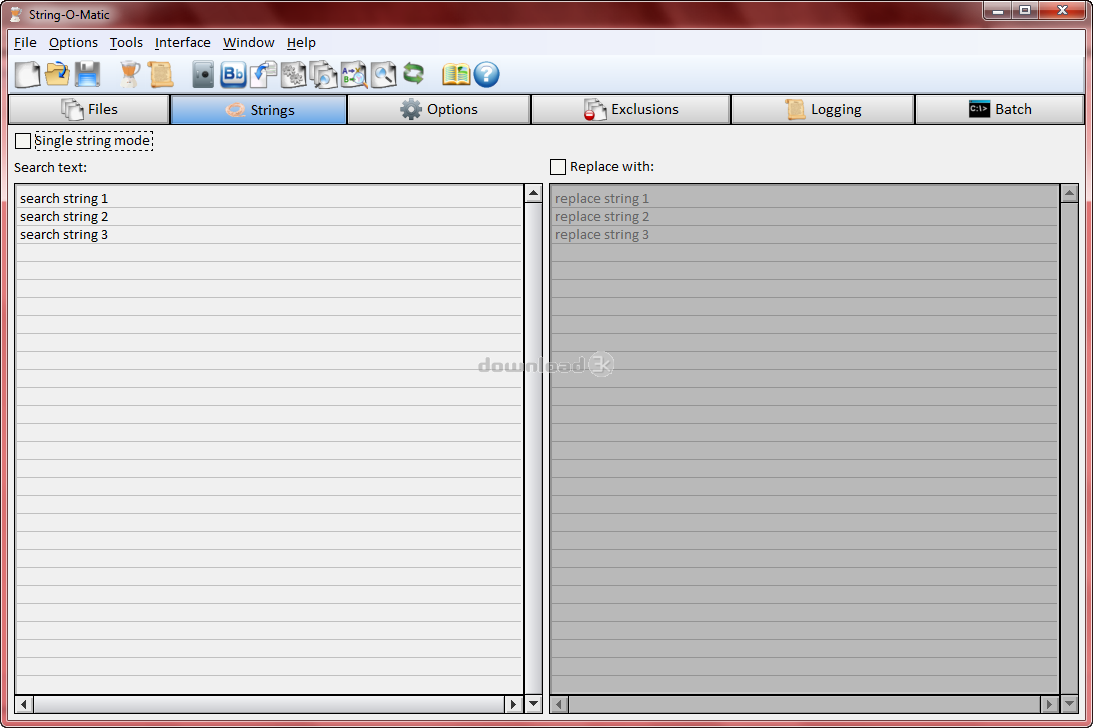Enable the Single string mode checkbox
The image size is (1093, 728).
(x=23, y=141)
